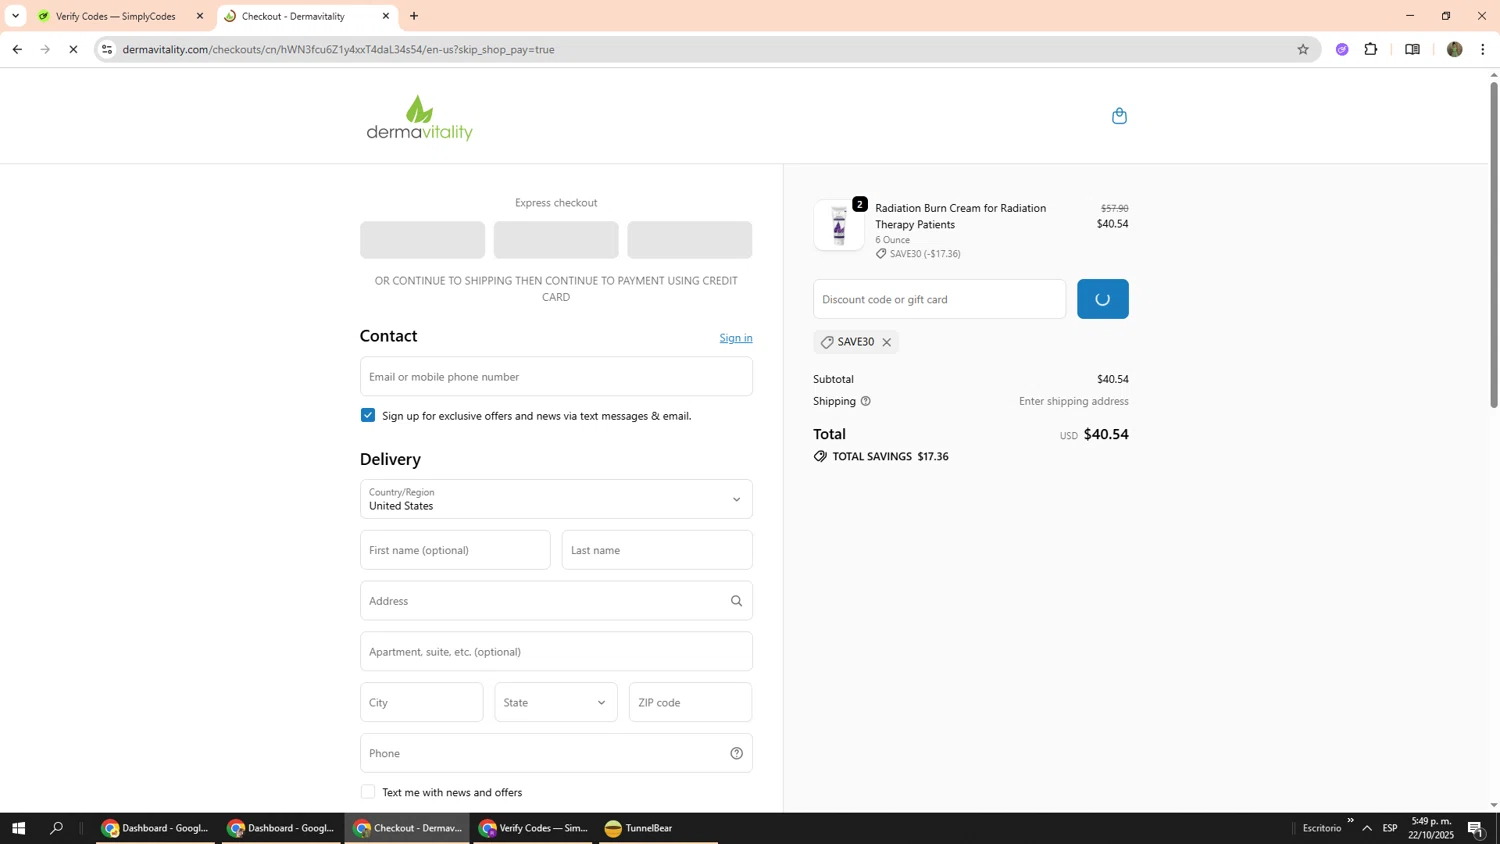Check Text me with news and offers
Image resolution: width=1500 pixels, height=844 pixels.
pos(368,792)
